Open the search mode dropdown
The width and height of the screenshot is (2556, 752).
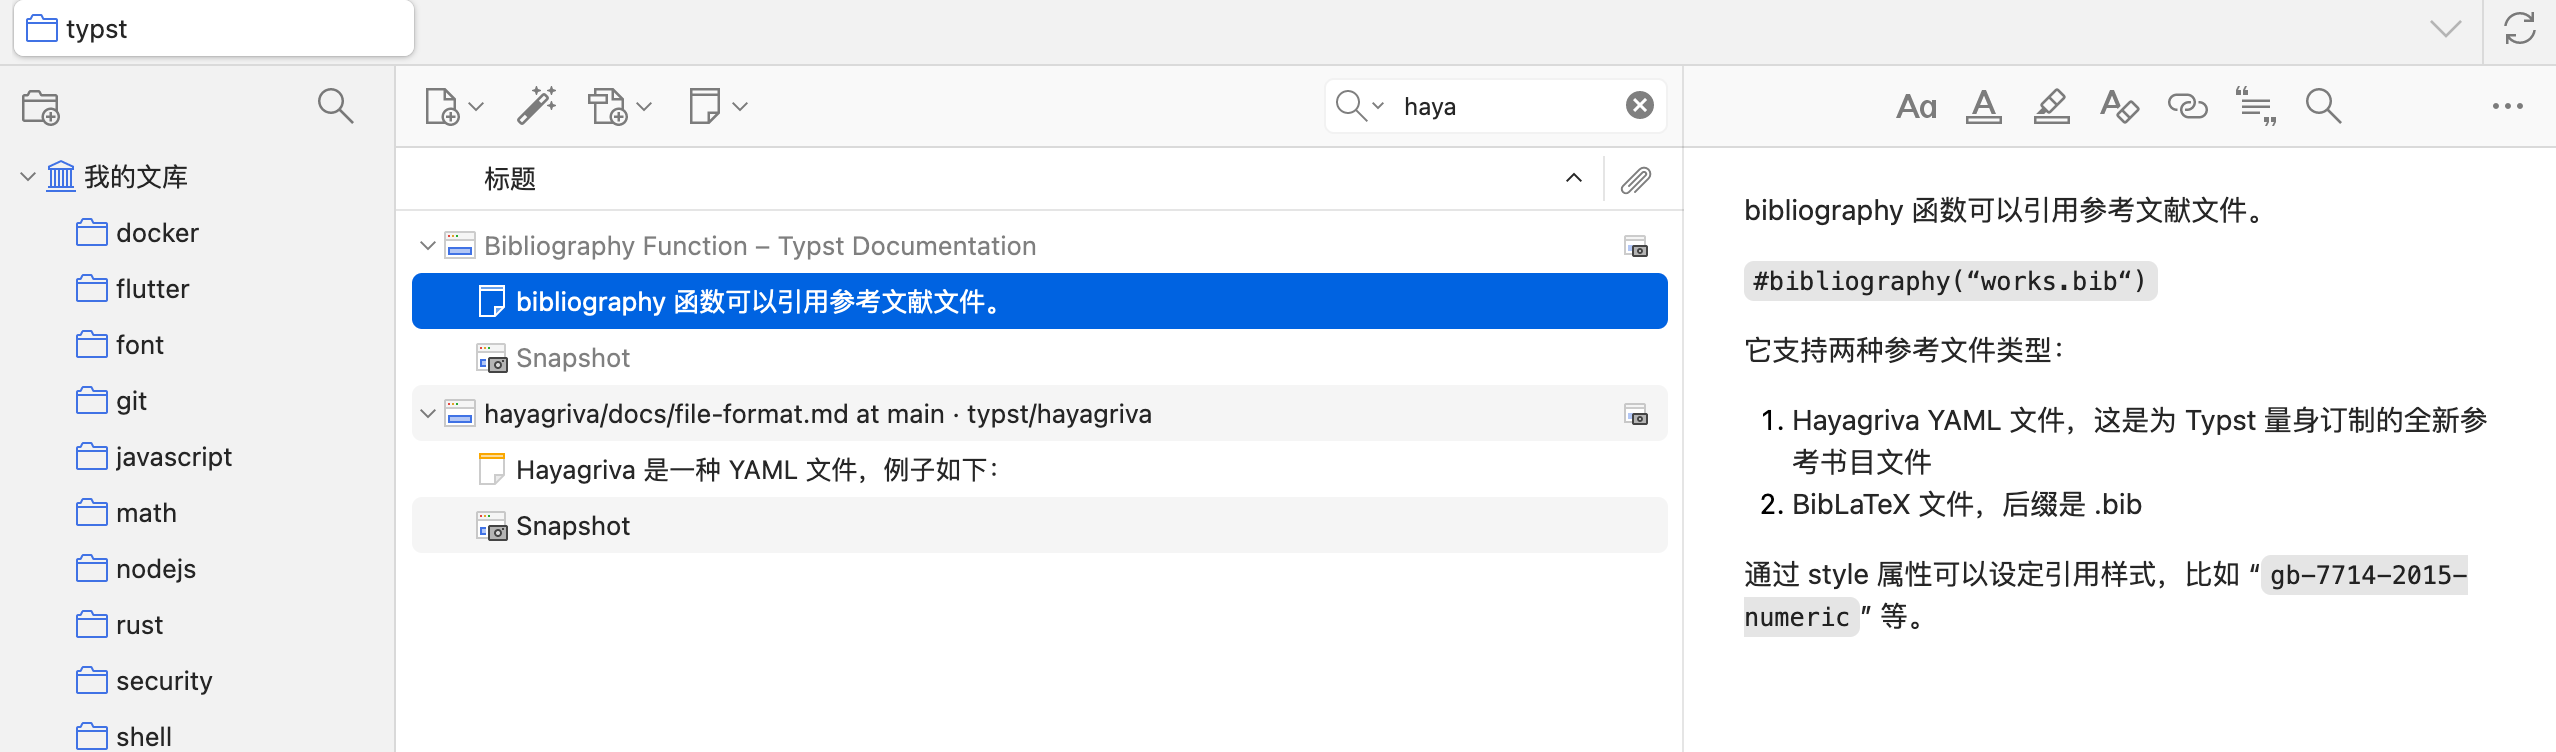coord(1360,106)
